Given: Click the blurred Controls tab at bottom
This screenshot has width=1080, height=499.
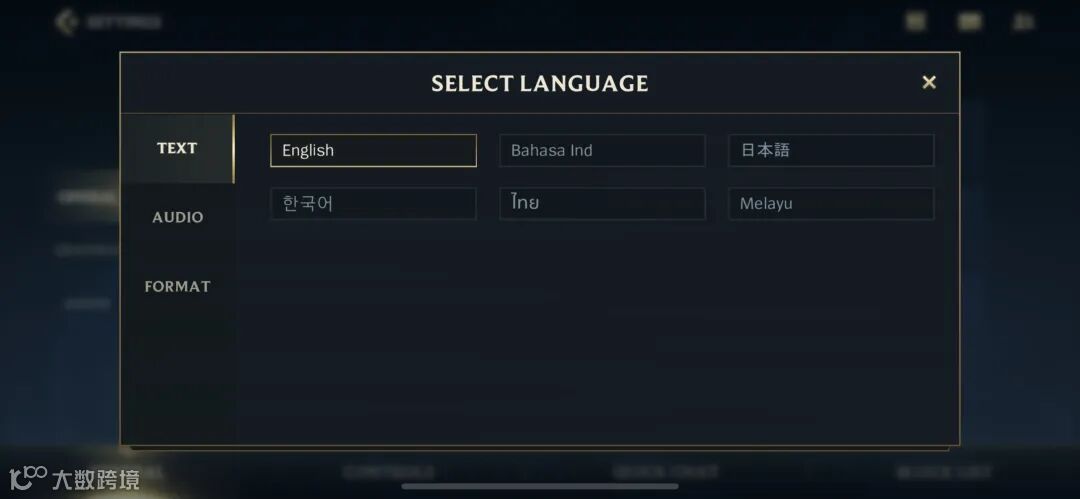Looking at the screenshot, I should coord(388,471).
